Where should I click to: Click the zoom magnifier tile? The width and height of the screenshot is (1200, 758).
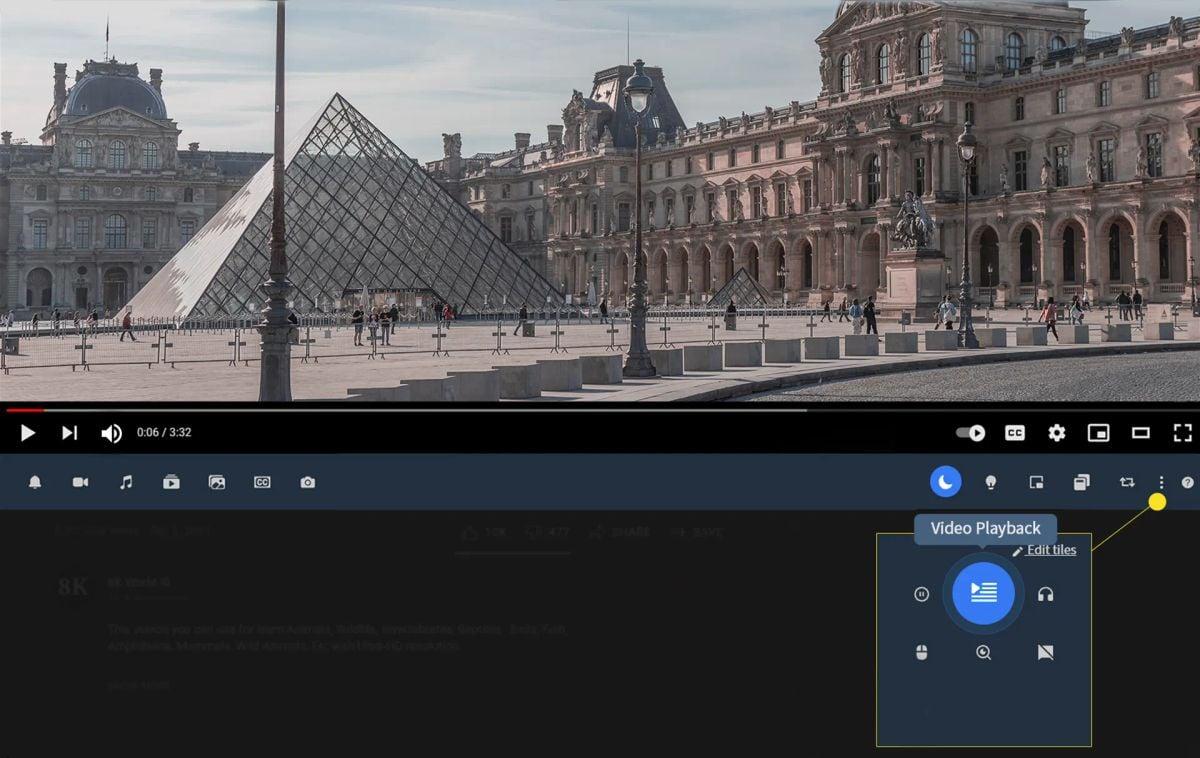[983, 652]
